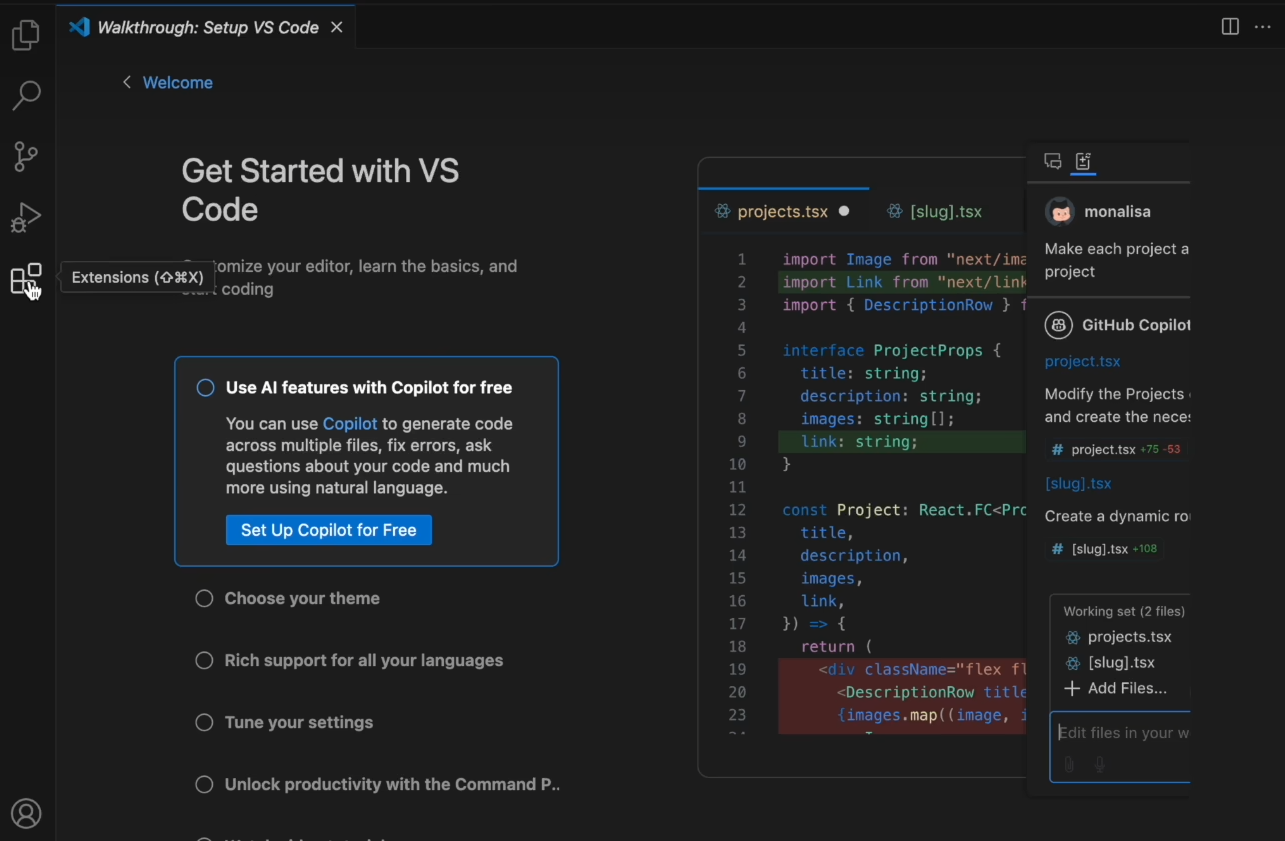
Task: Click the [slug].tsx link in Copilot response
Action: 1078,484
